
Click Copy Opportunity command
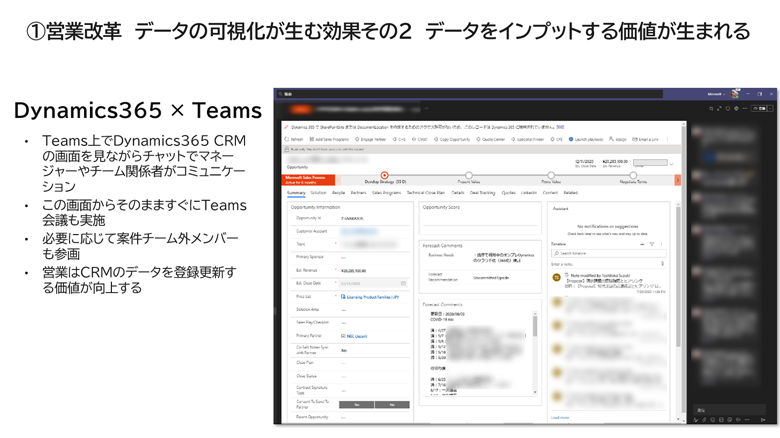point(452,139)
